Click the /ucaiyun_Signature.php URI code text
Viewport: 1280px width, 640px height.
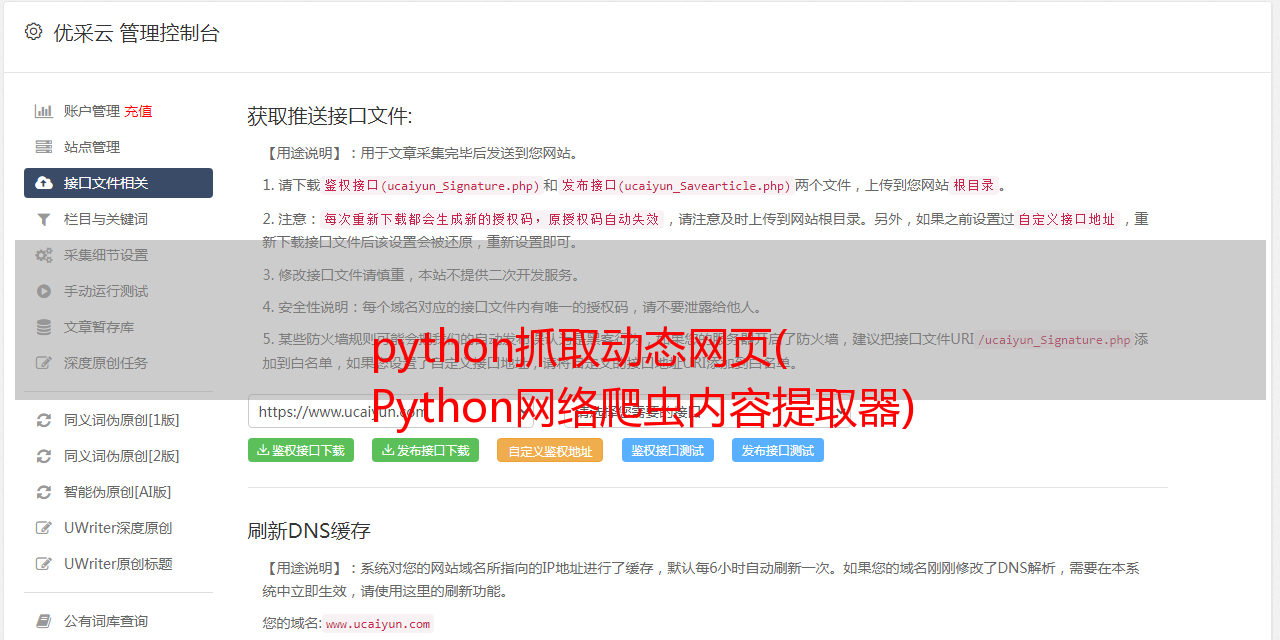[x=1054, y=340]
